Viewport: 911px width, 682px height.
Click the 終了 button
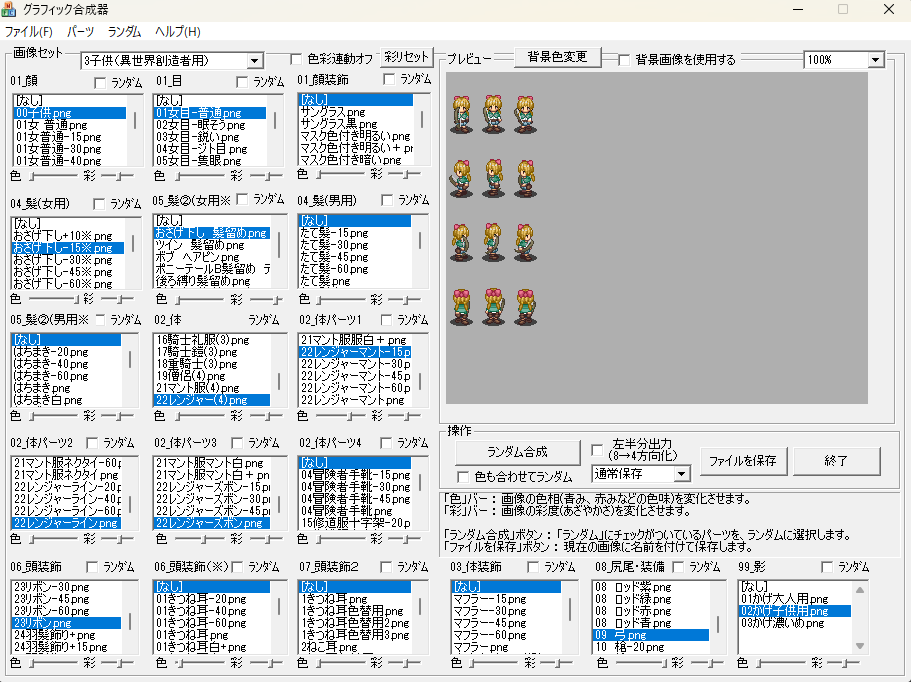coord(837,460)
